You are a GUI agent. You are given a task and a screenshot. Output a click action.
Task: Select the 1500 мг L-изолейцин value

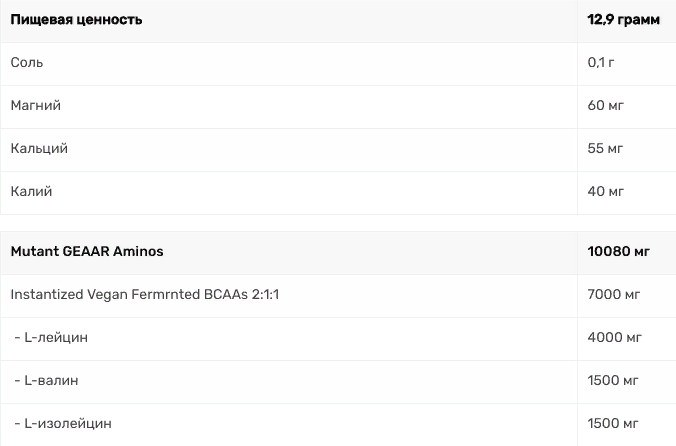613,424
